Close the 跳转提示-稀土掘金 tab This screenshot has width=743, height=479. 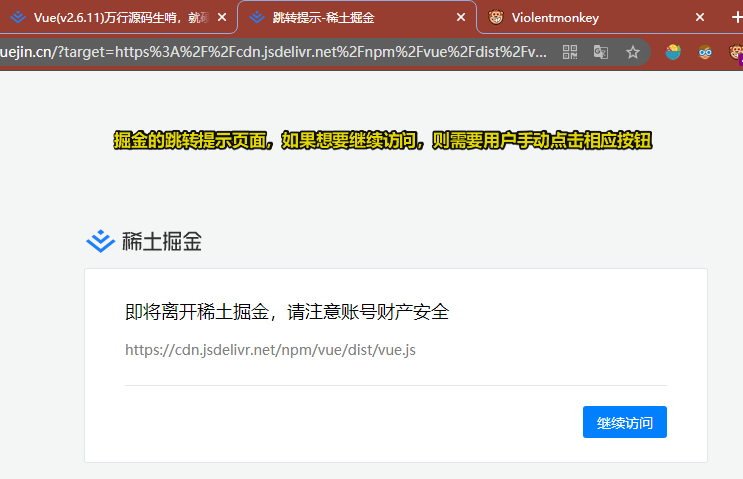[461, 18]
